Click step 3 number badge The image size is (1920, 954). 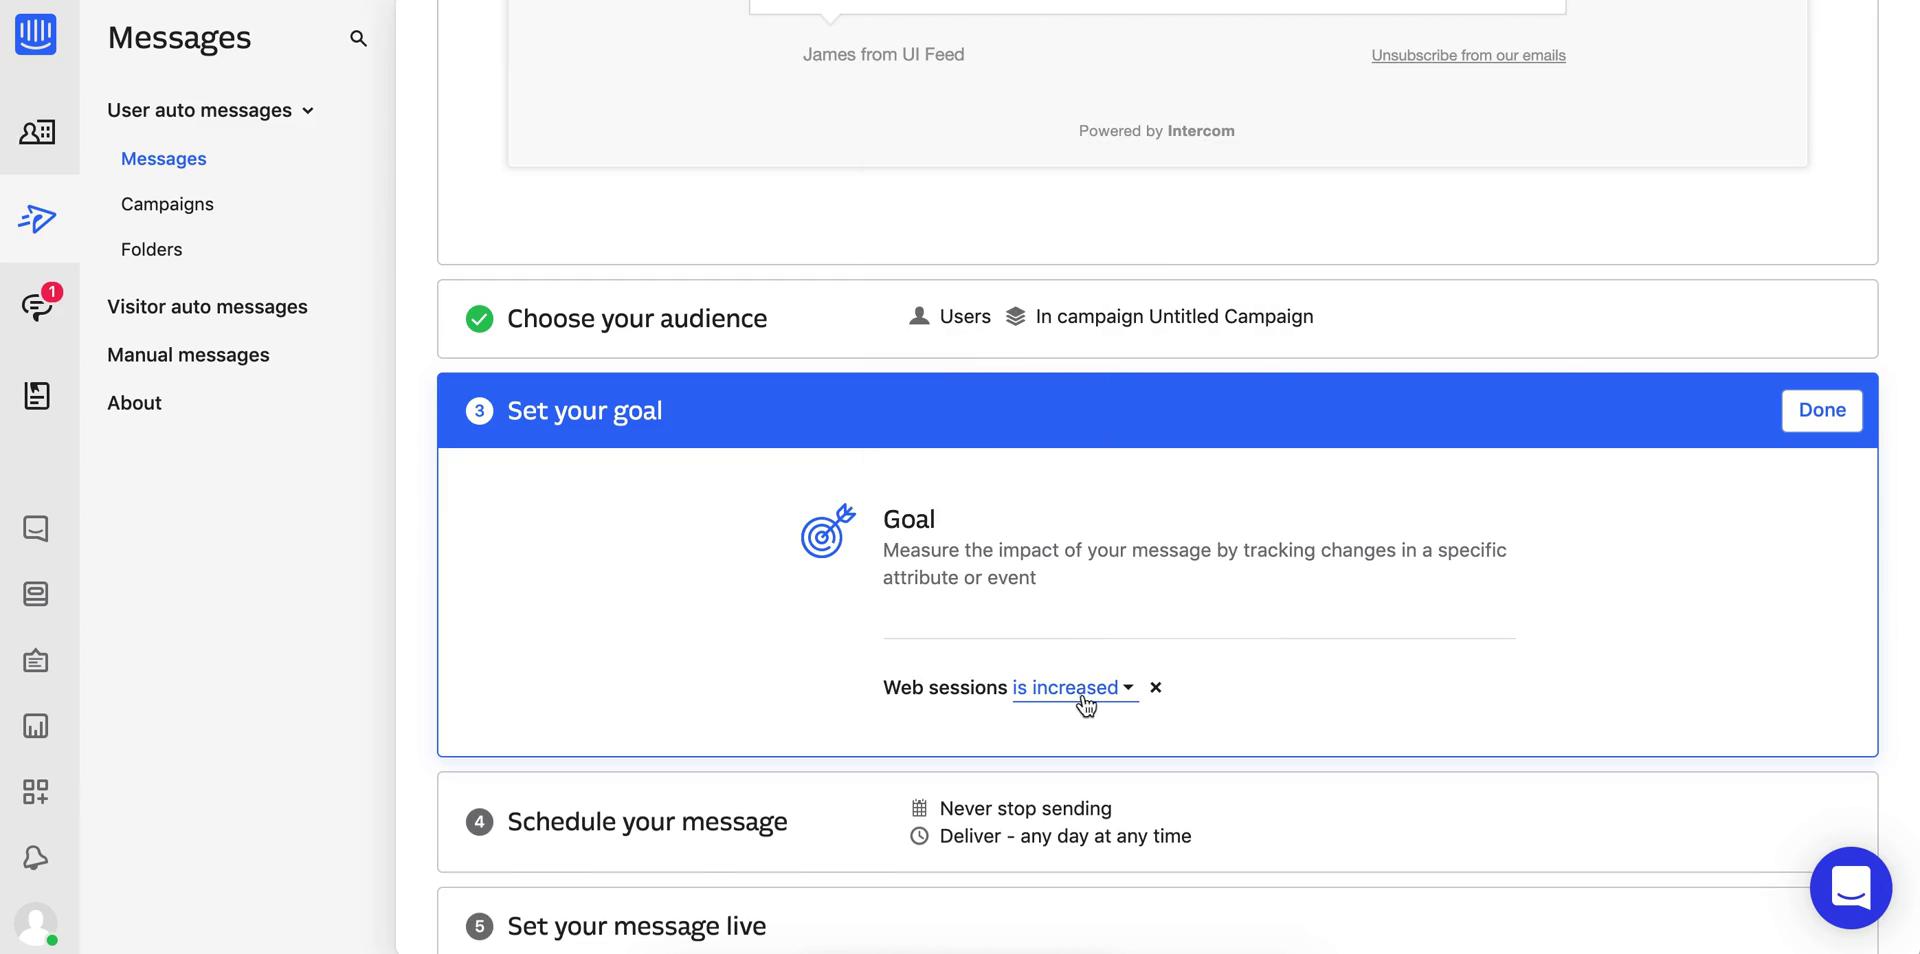pos(479,411)
